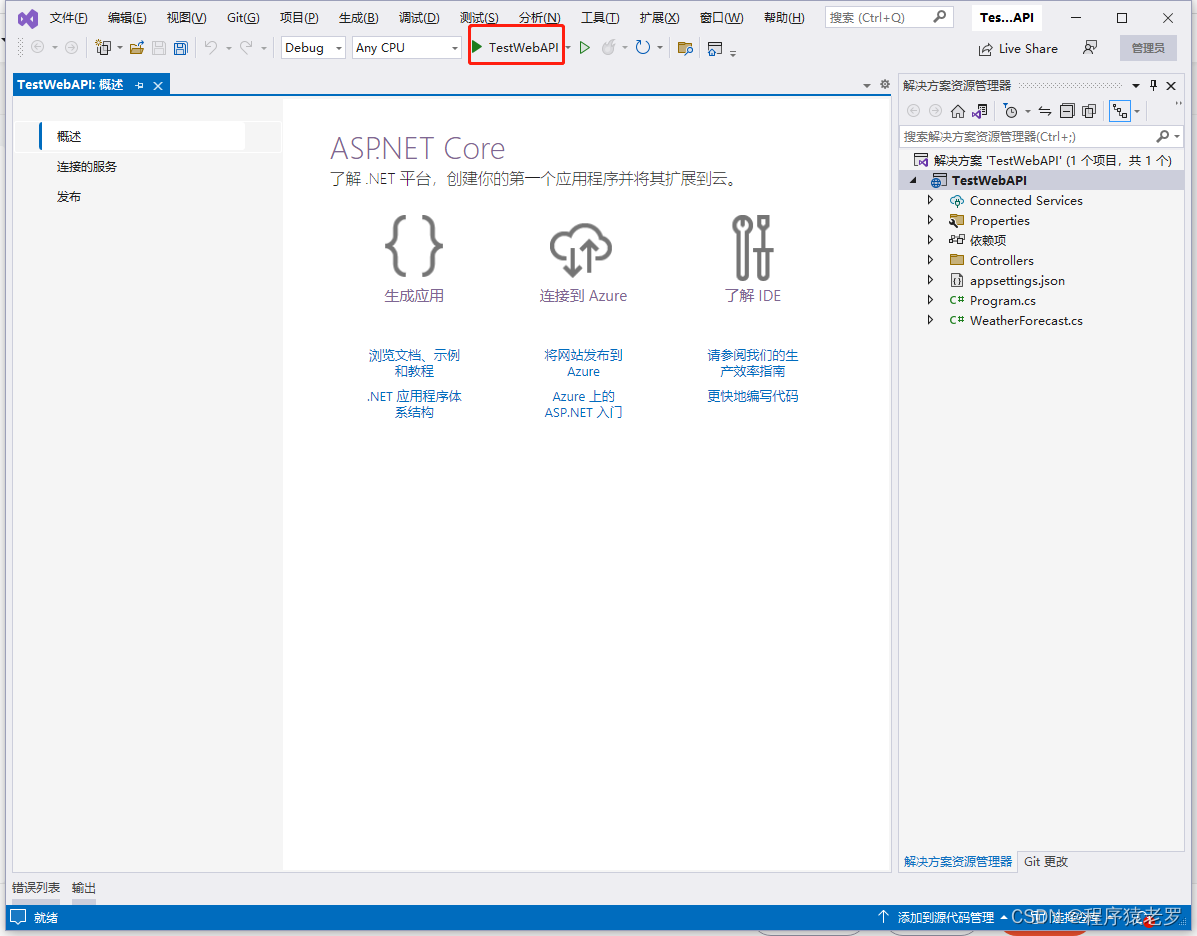
Task: Click the Collapse All icon in Solution Explorer
Action: coord(1067,111)
